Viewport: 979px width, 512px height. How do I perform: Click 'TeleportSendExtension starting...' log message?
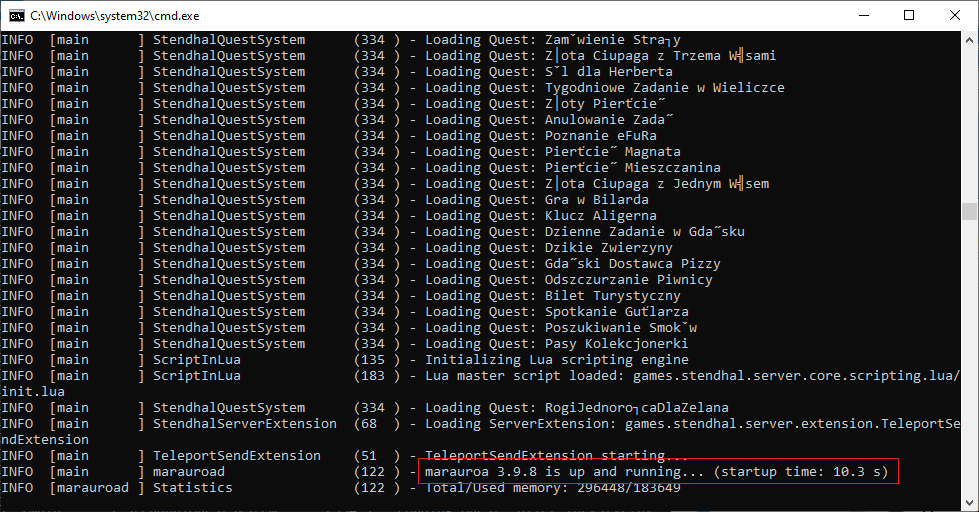click(545, 455)
